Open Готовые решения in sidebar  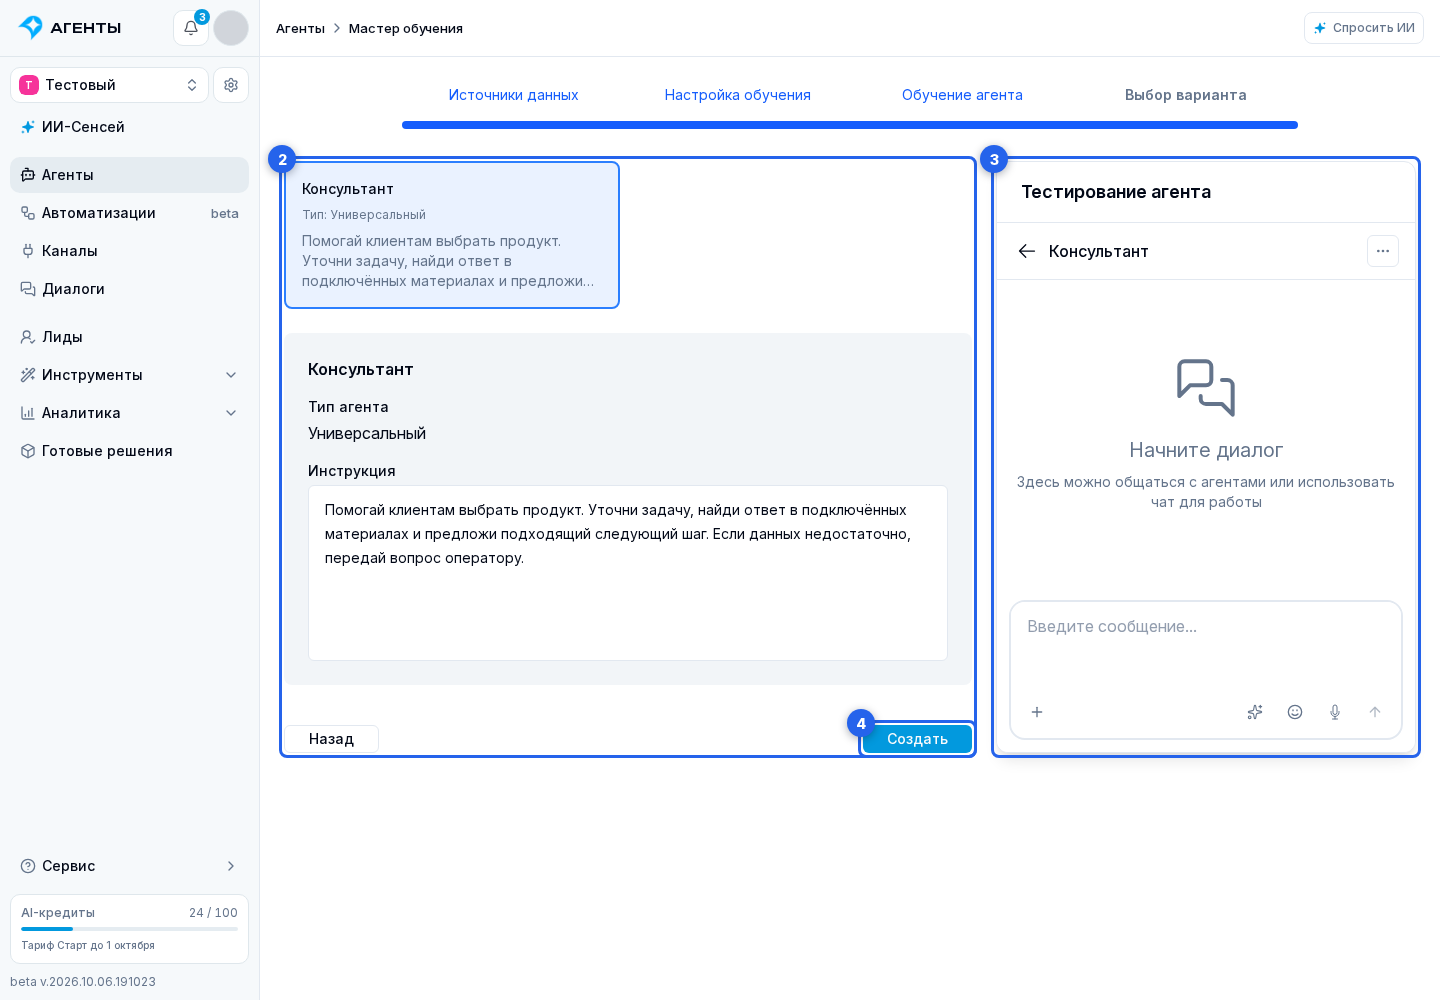click(x=129, y=451)
